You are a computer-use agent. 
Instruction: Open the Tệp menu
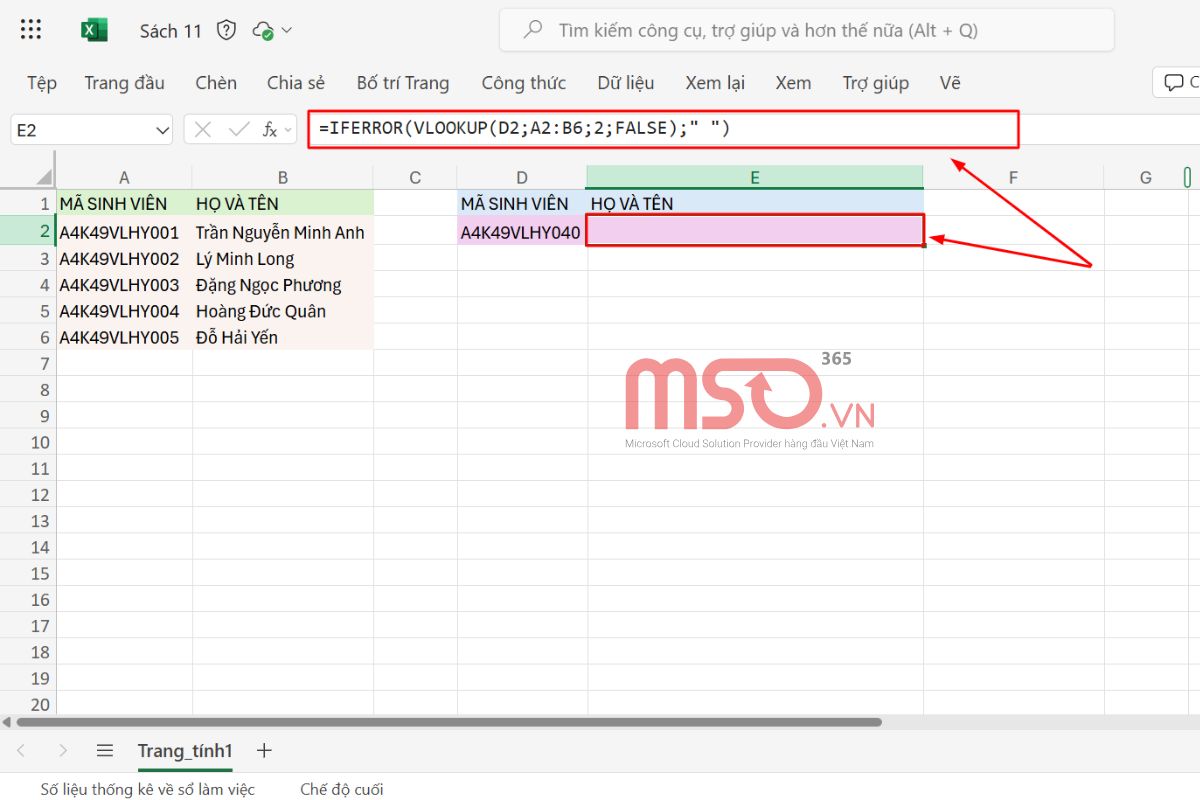click(42, 83)
